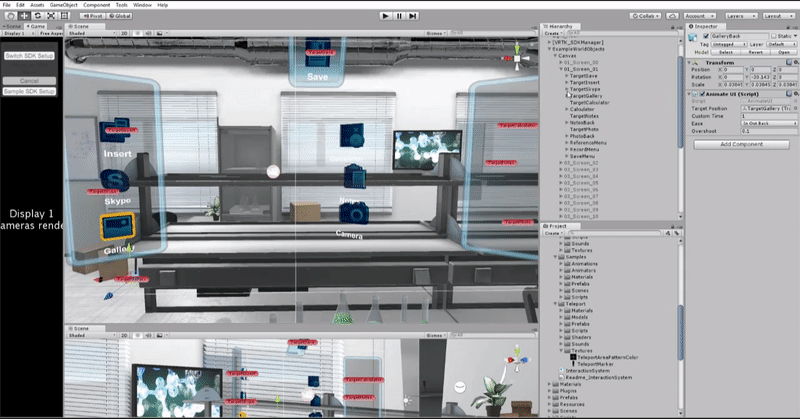Switch to the Game tab
800x419 pixels.
pos(36,26)
